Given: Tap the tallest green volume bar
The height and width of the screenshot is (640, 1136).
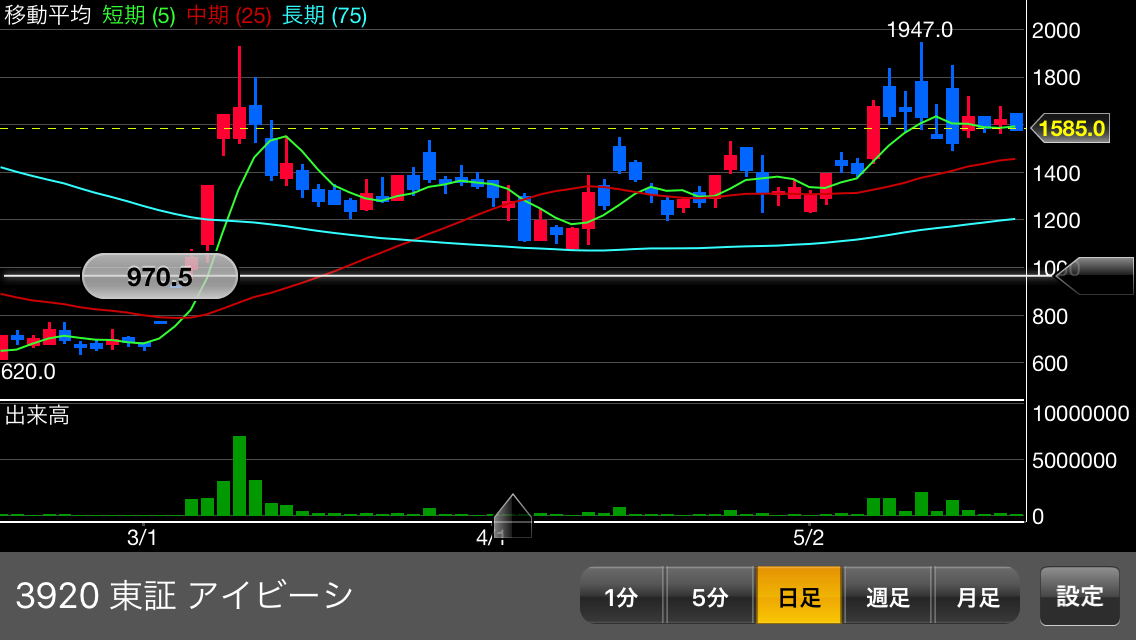Looking at the screenshot, I should (x=239, y=476).
